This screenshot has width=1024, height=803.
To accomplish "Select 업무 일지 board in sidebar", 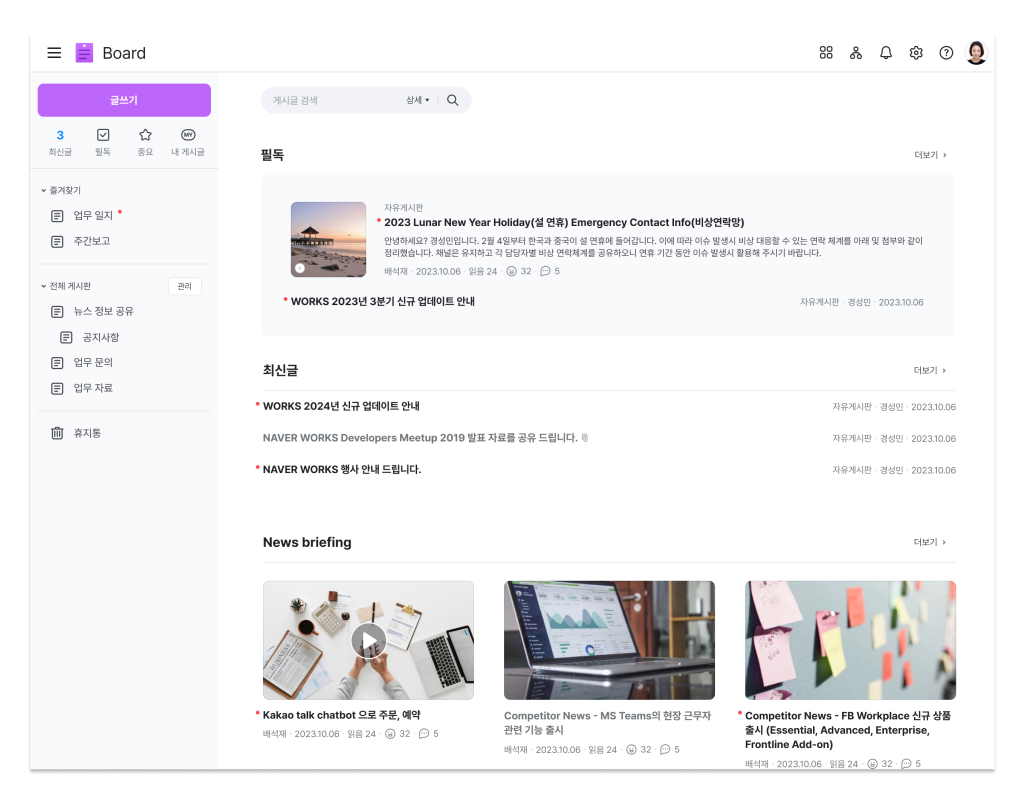I will pyautogui.click(x=93, y=215).
